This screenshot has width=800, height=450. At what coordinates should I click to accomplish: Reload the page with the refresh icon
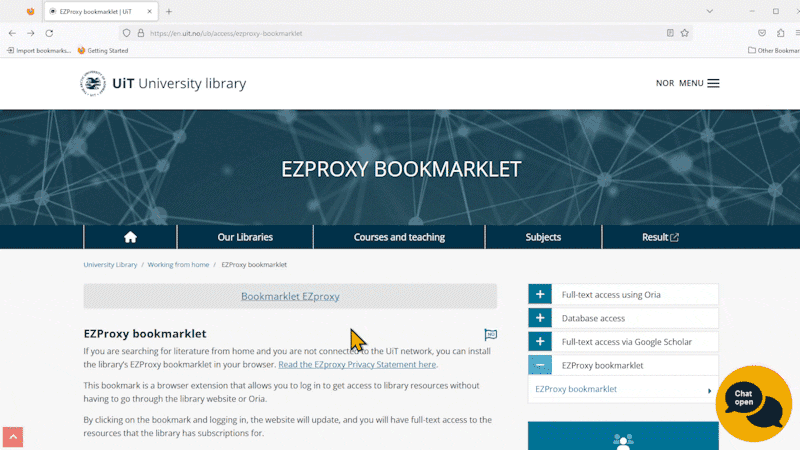click(49, 33)
